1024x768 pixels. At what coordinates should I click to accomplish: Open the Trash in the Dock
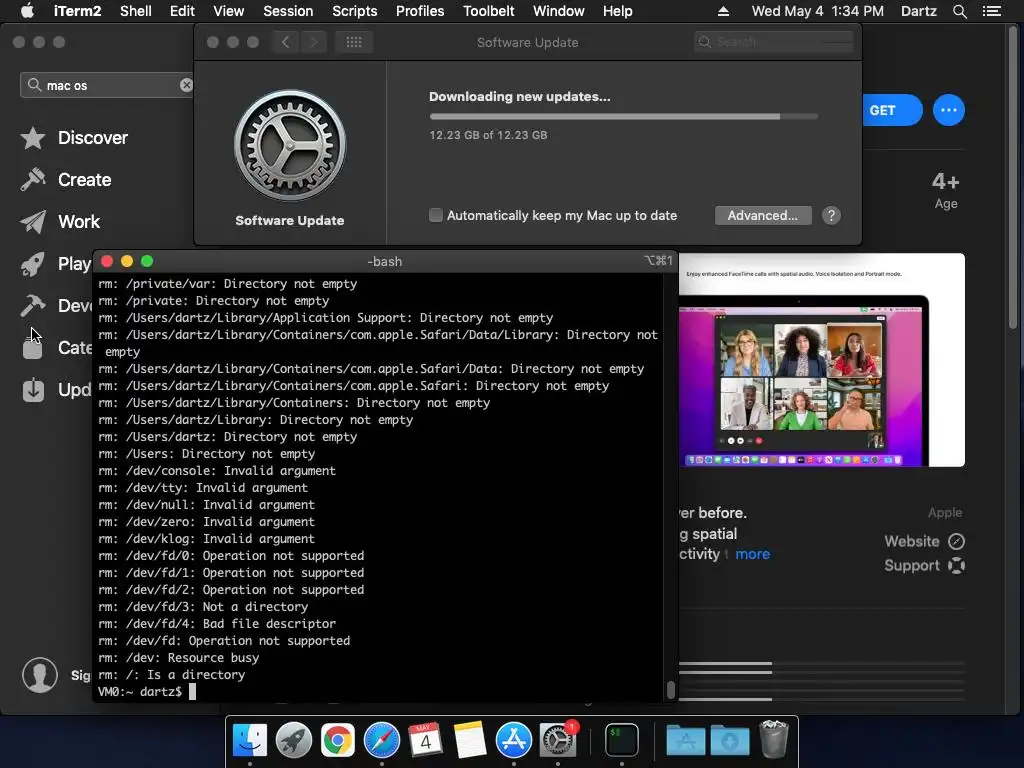[774, 739]
